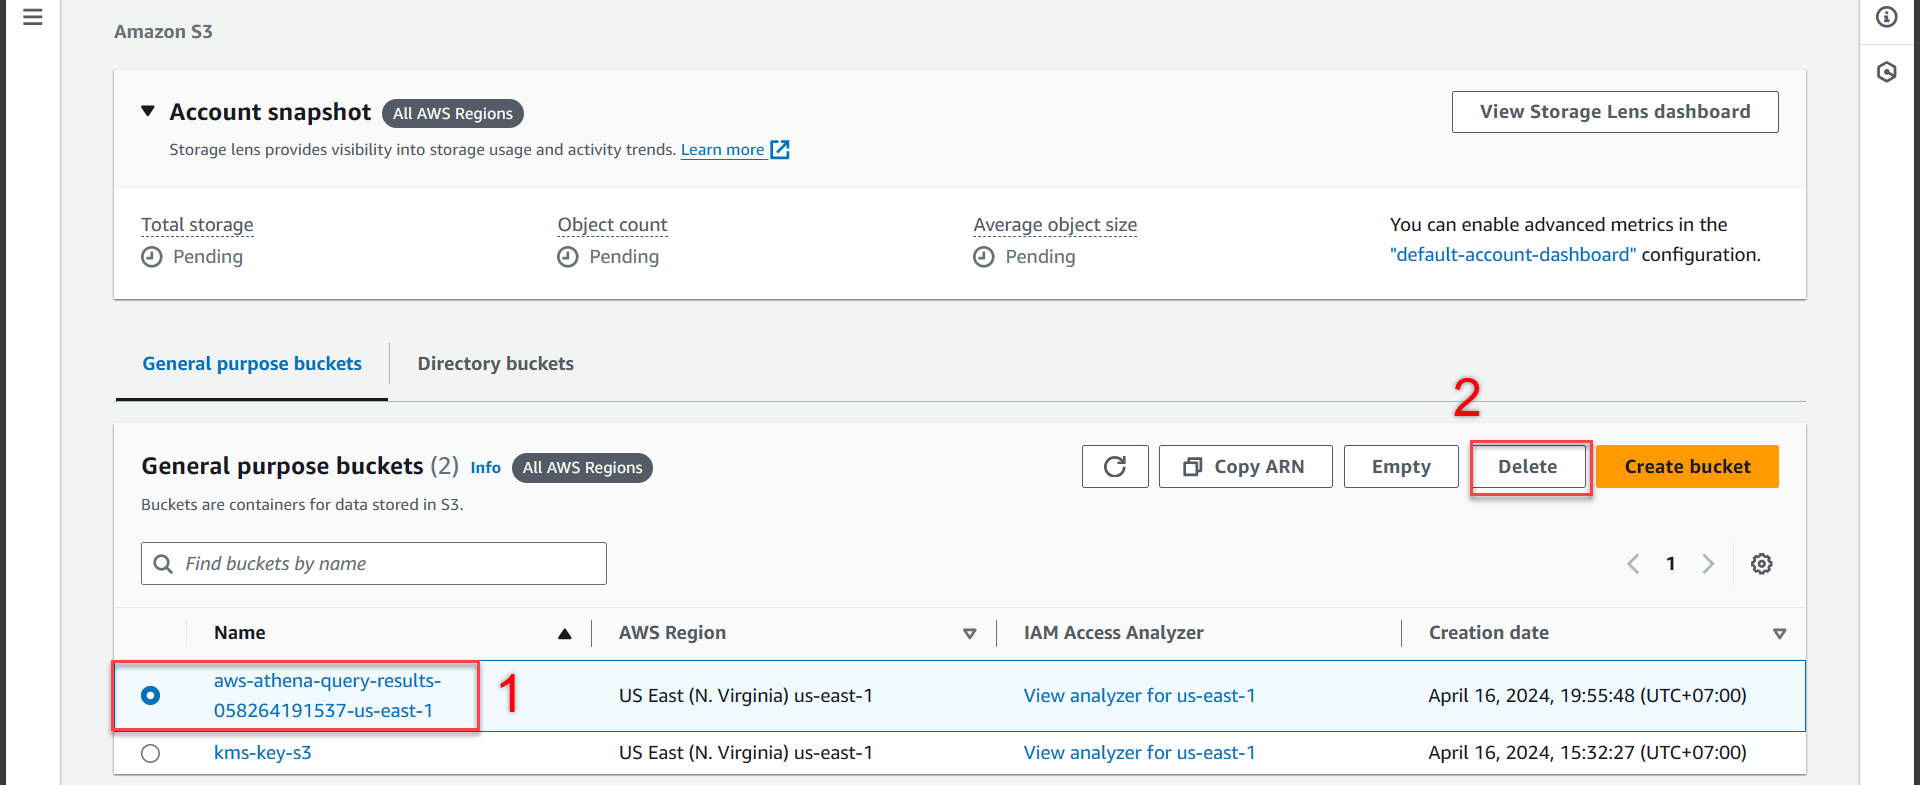Focus the Find buckets by name field
Image resolution: width=1920 pixels, height=785 pixels.
tap(374, 564)
